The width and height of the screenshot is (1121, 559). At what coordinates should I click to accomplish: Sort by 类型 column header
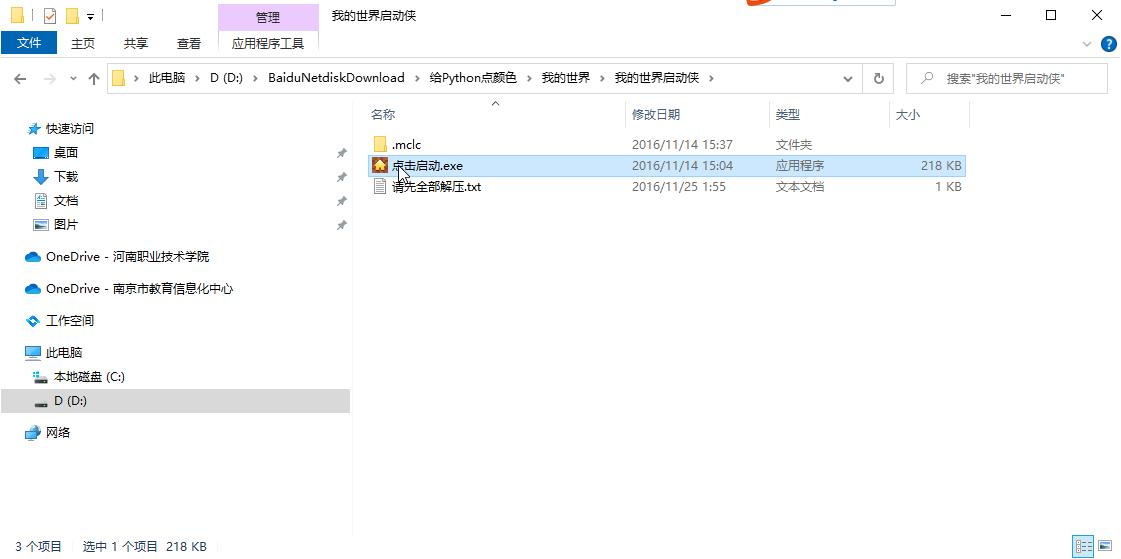tap(788, 114)
